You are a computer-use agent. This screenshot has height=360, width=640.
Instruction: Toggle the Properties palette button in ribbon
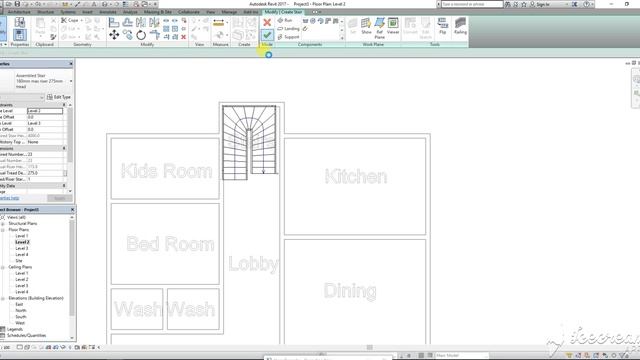[x=19, y=35]
